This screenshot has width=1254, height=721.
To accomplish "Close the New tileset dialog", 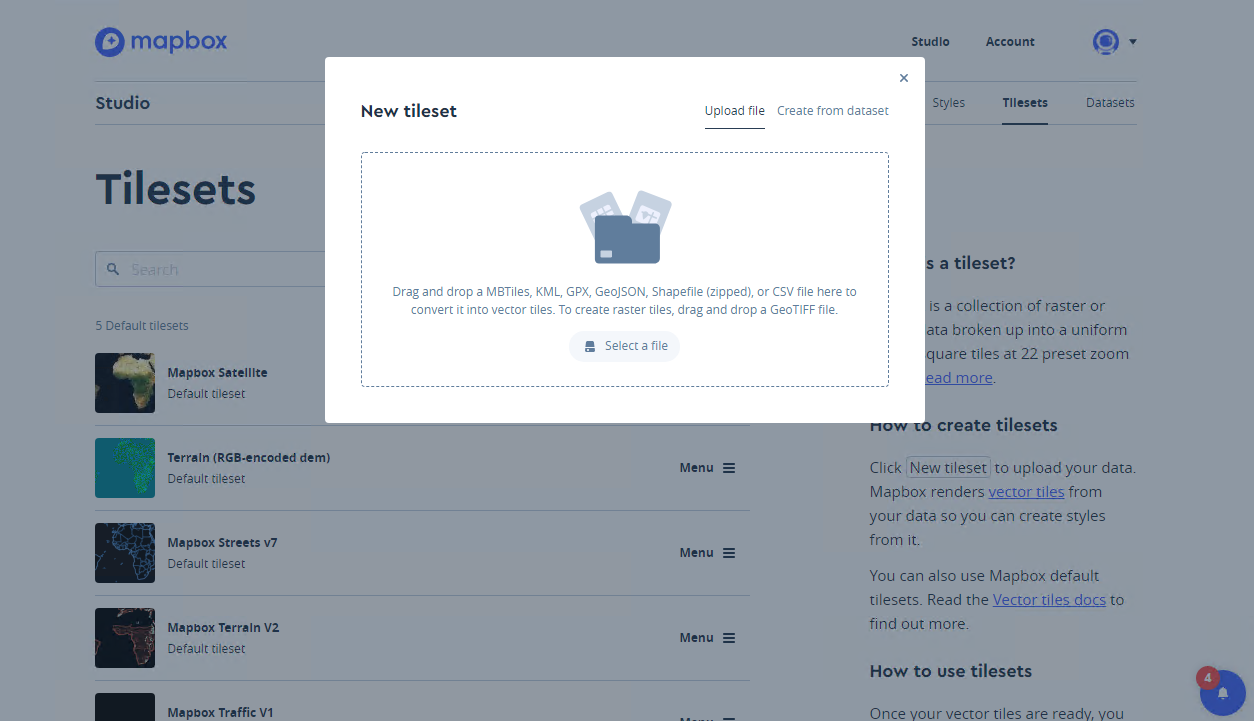I will pyautogui.click(x=904, y=78).
